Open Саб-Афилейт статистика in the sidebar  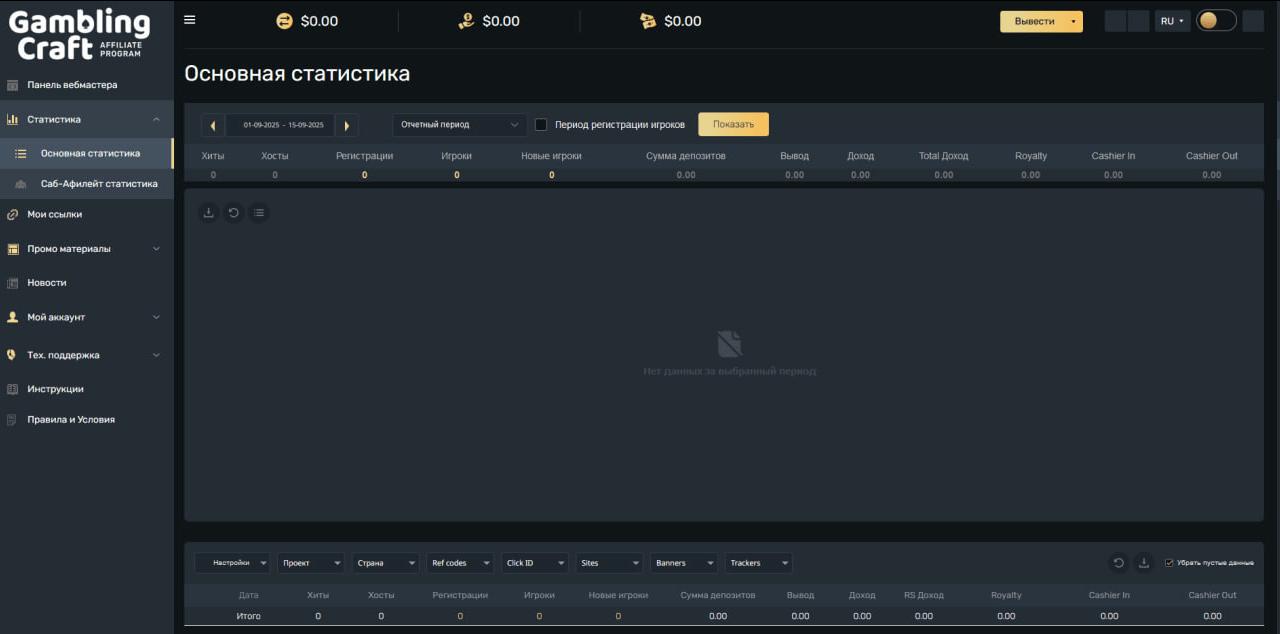point(98,184)
